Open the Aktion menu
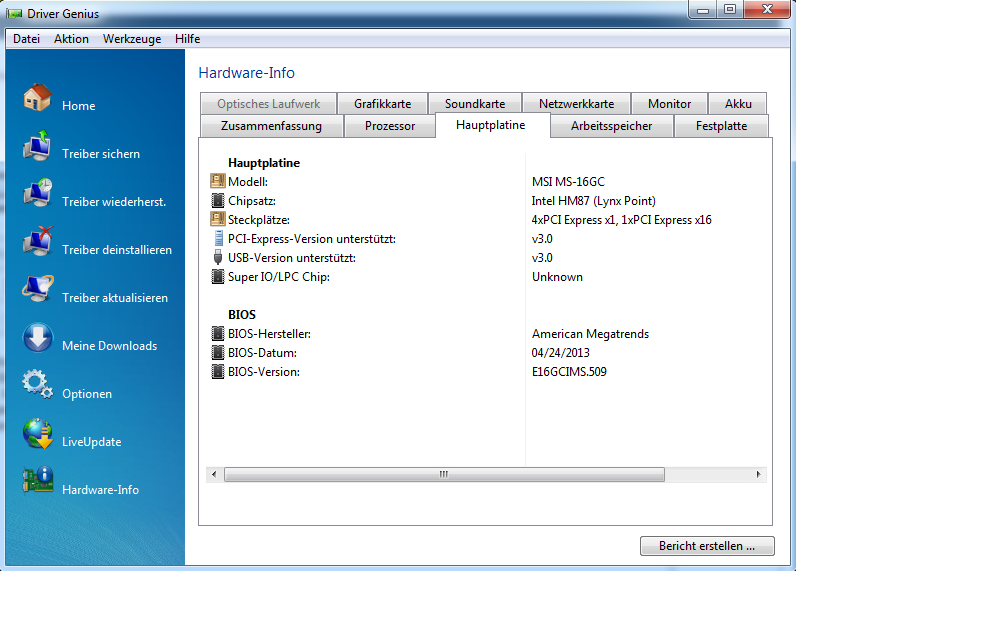 (x=71, y=39)
